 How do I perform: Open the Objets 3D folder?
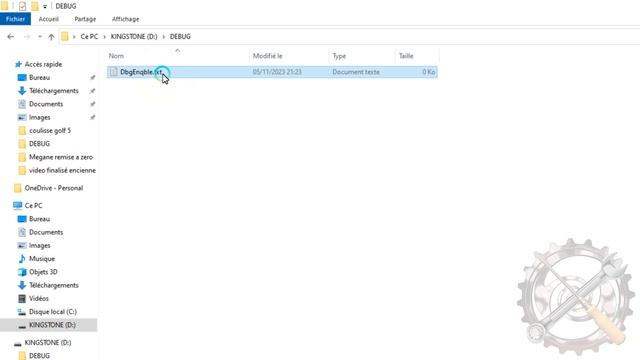pos(43,272)
